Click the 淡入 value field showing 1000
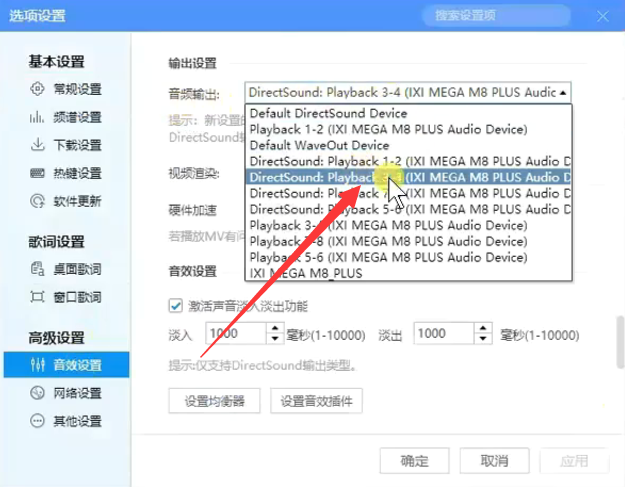 pyautogui.click(x=236, y=333)
